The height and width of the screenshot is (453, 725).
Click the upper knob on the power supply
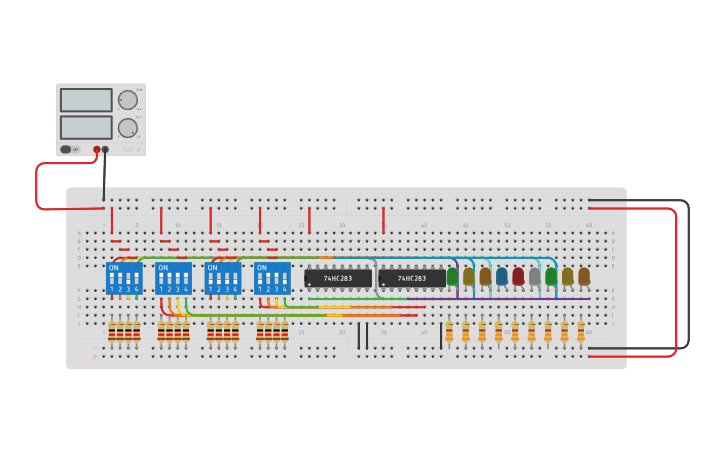127,100
